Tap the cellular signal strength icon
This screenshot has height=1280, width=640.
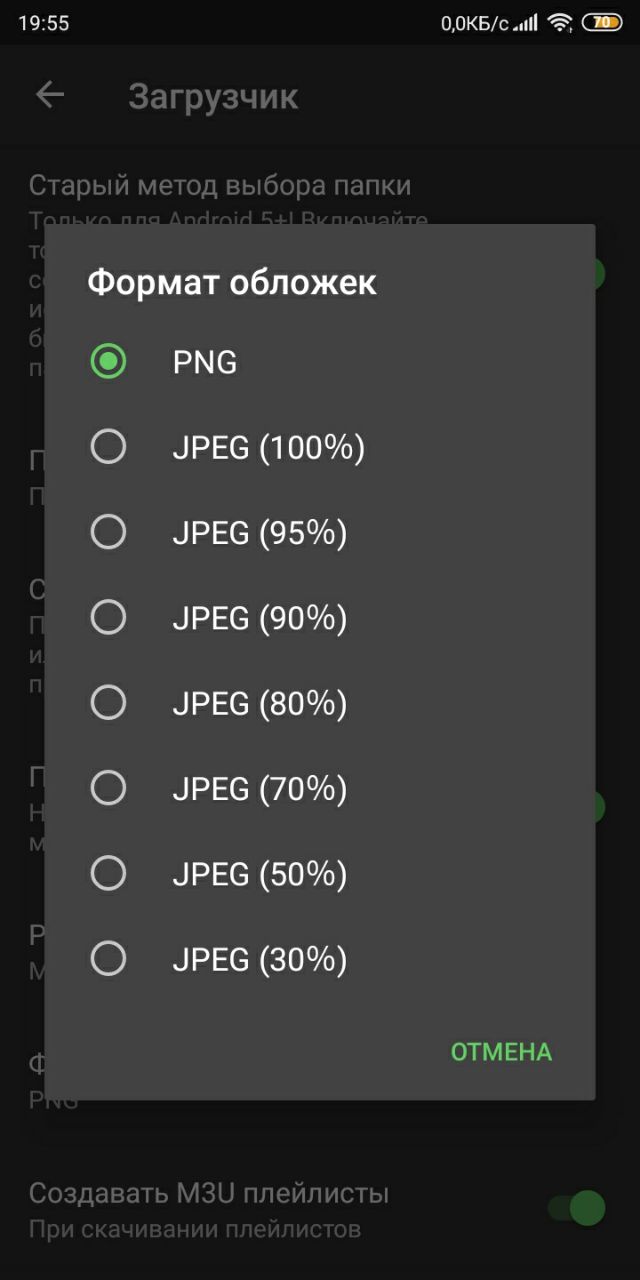click(x=526, y=22)
